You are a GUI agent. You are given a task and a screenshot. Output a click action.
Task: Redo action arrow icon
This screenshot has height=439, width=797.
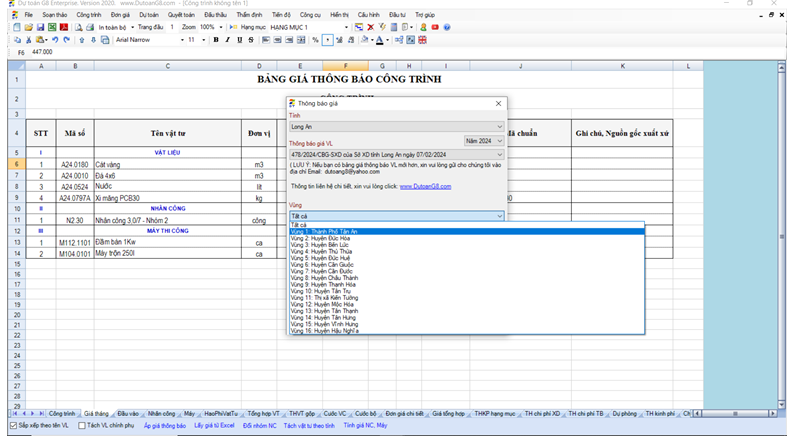67,40
